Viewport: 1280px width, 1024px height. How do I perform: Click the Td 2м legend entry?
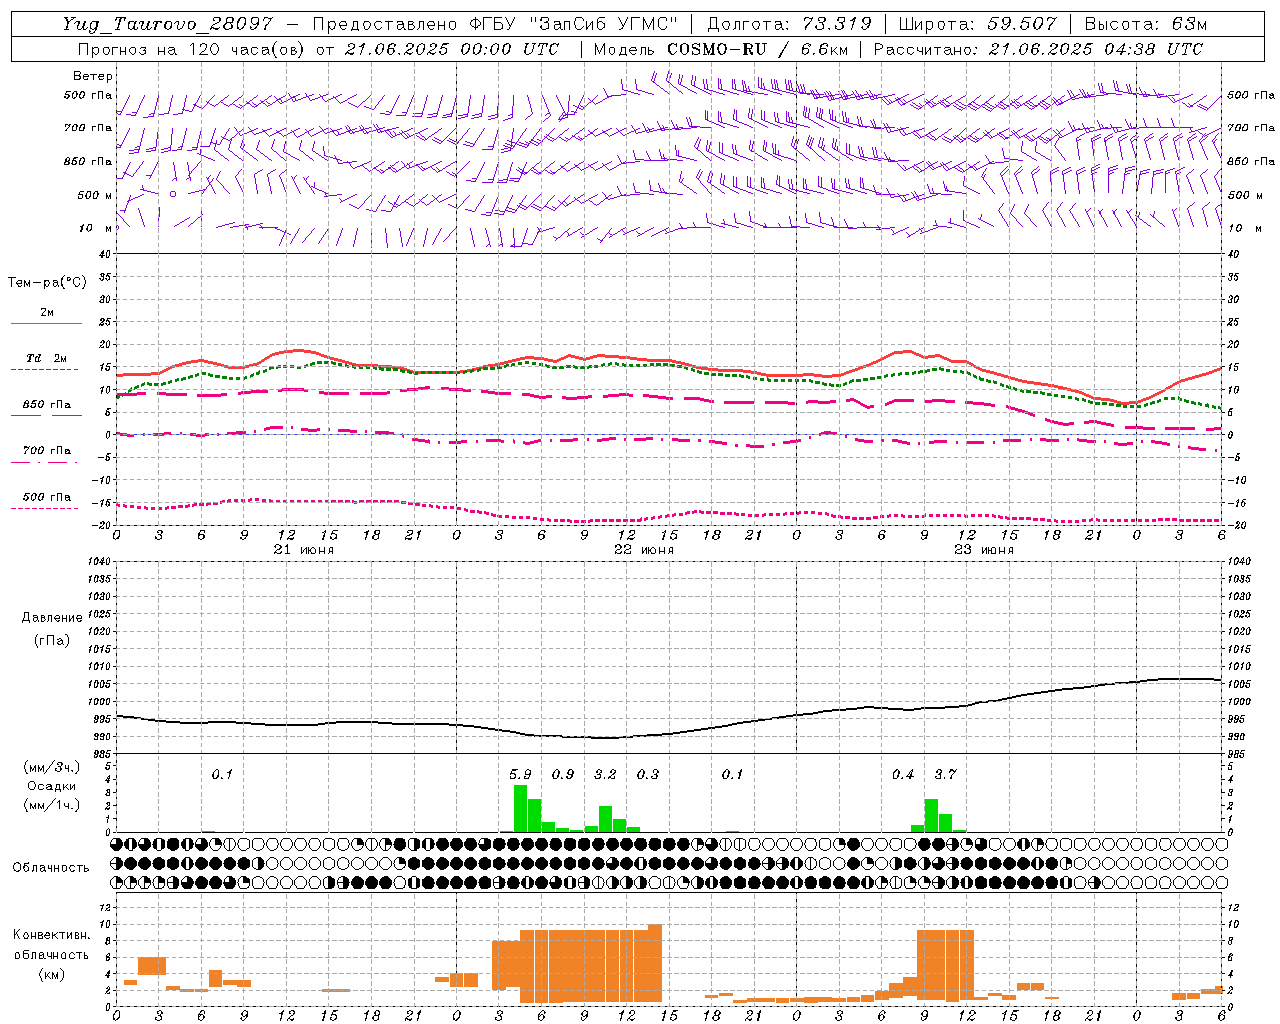(47, 358)
